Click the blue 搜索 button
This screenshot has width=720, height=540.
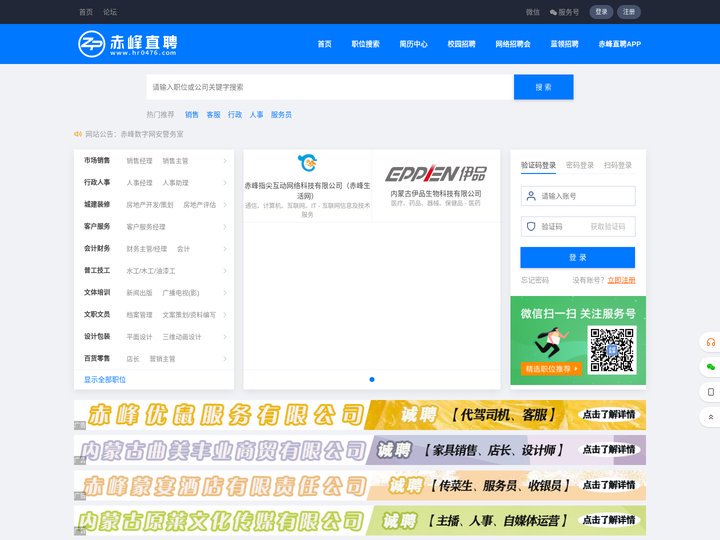544,87
